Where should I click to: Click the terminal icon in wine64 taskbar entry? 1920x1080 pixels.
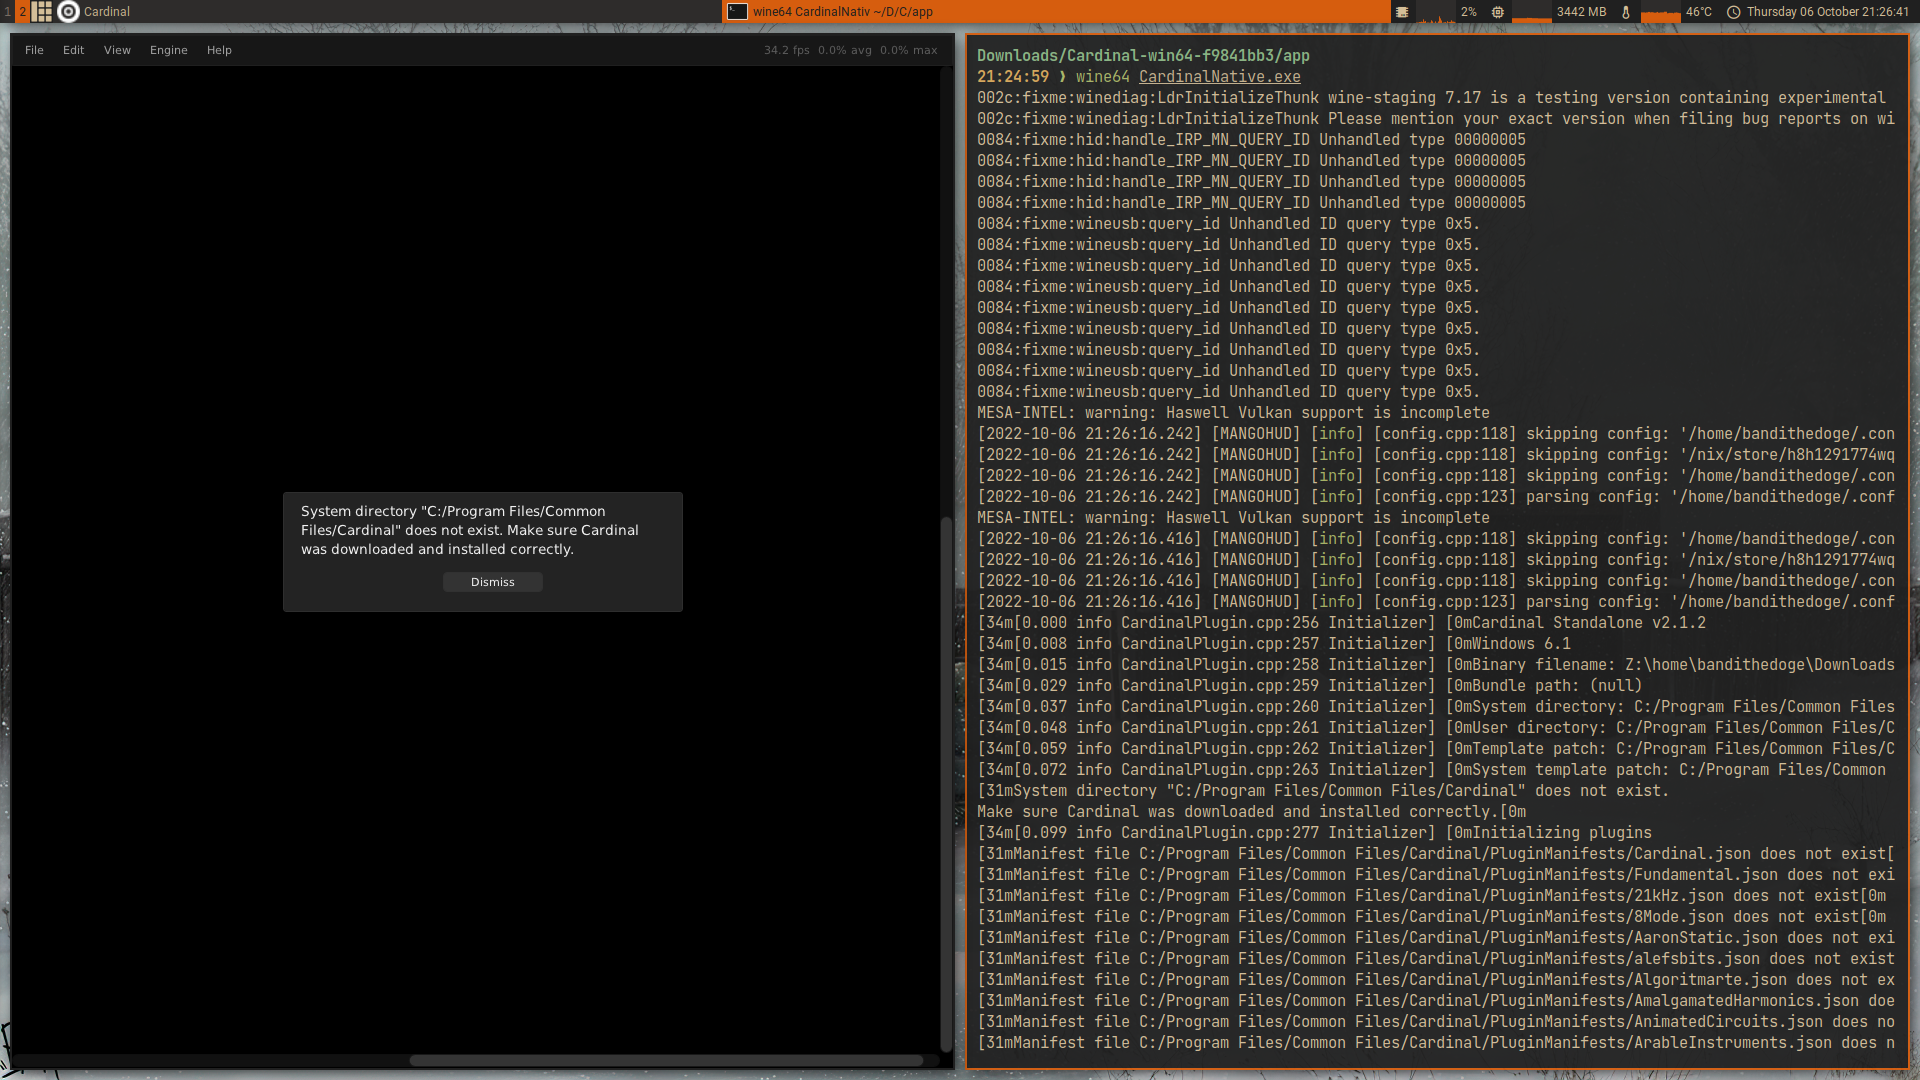tap(737, 12)
